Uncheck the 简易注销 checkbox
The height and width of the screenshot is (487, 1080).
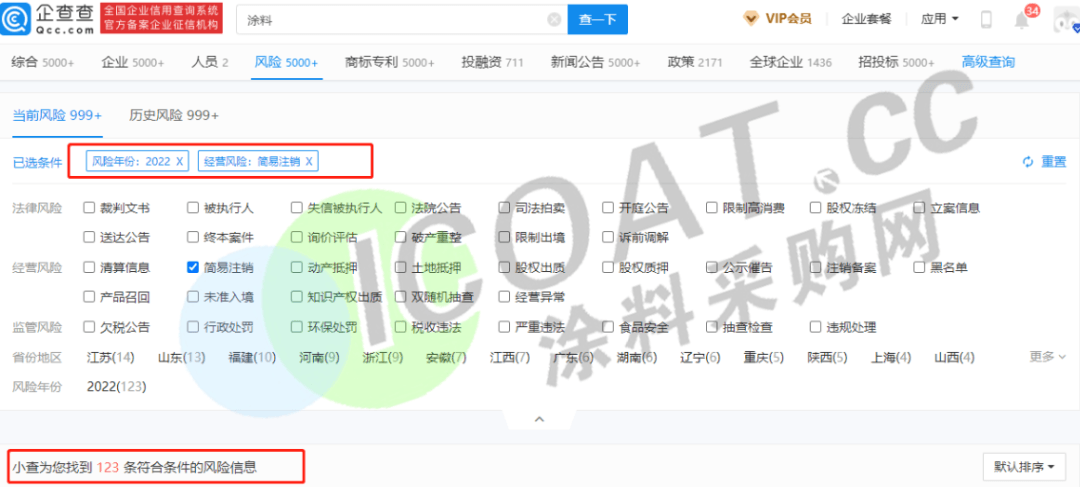[x=194, y=268]
